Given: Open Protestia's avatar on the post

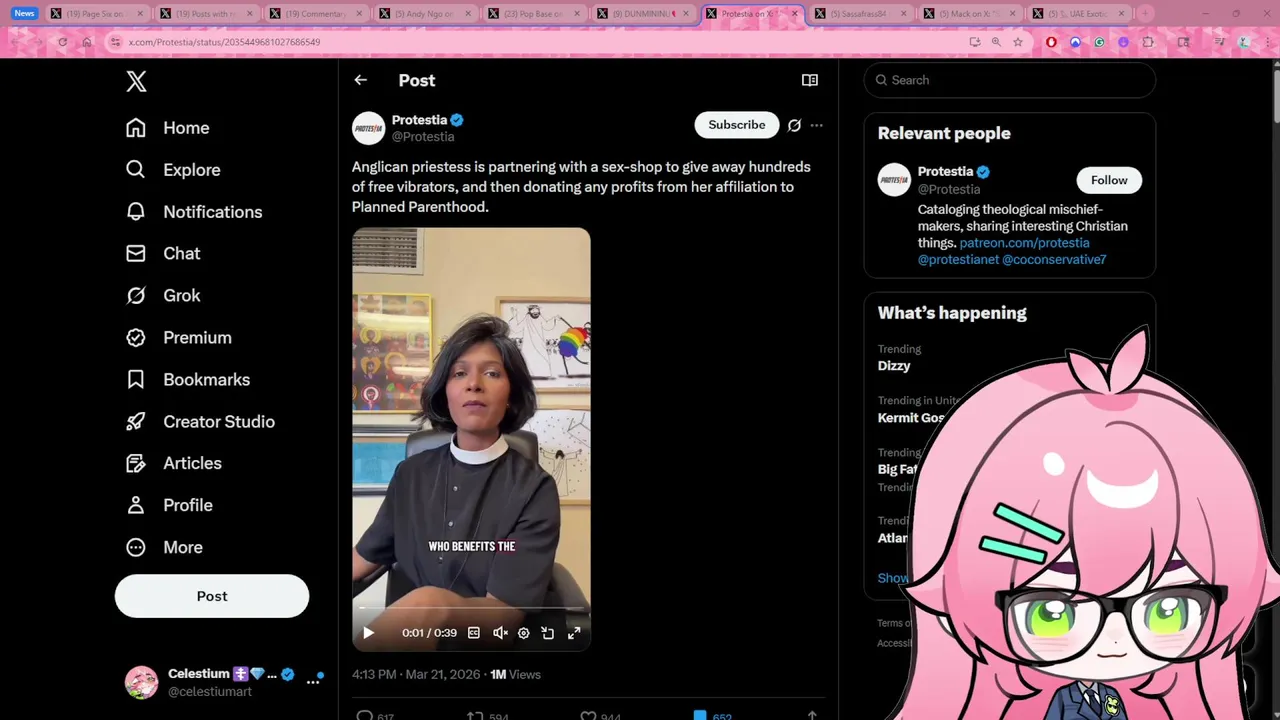Looking at the screenshot, I should click(x=368, y=128).
